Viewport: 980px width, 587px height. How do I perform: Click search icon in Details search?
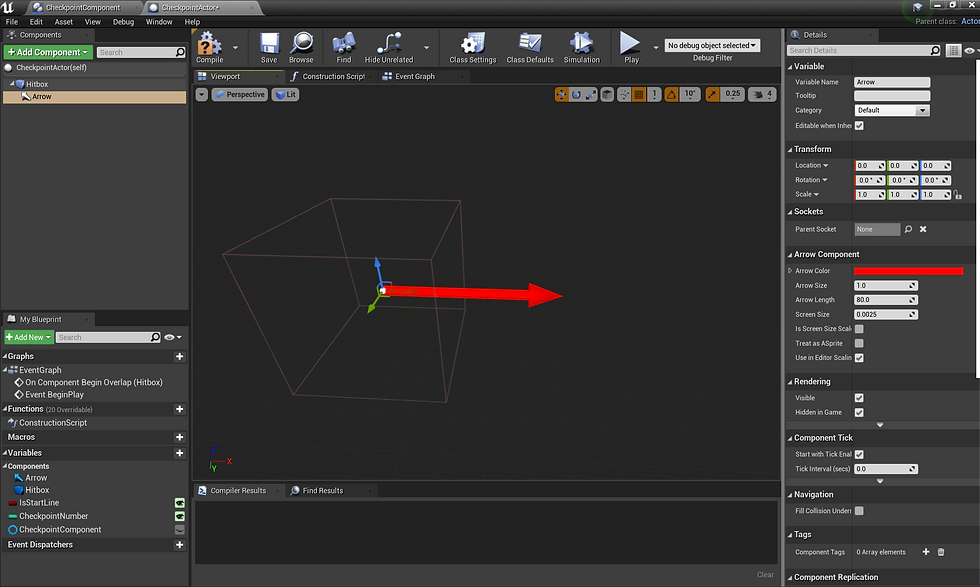click(935, 50)
